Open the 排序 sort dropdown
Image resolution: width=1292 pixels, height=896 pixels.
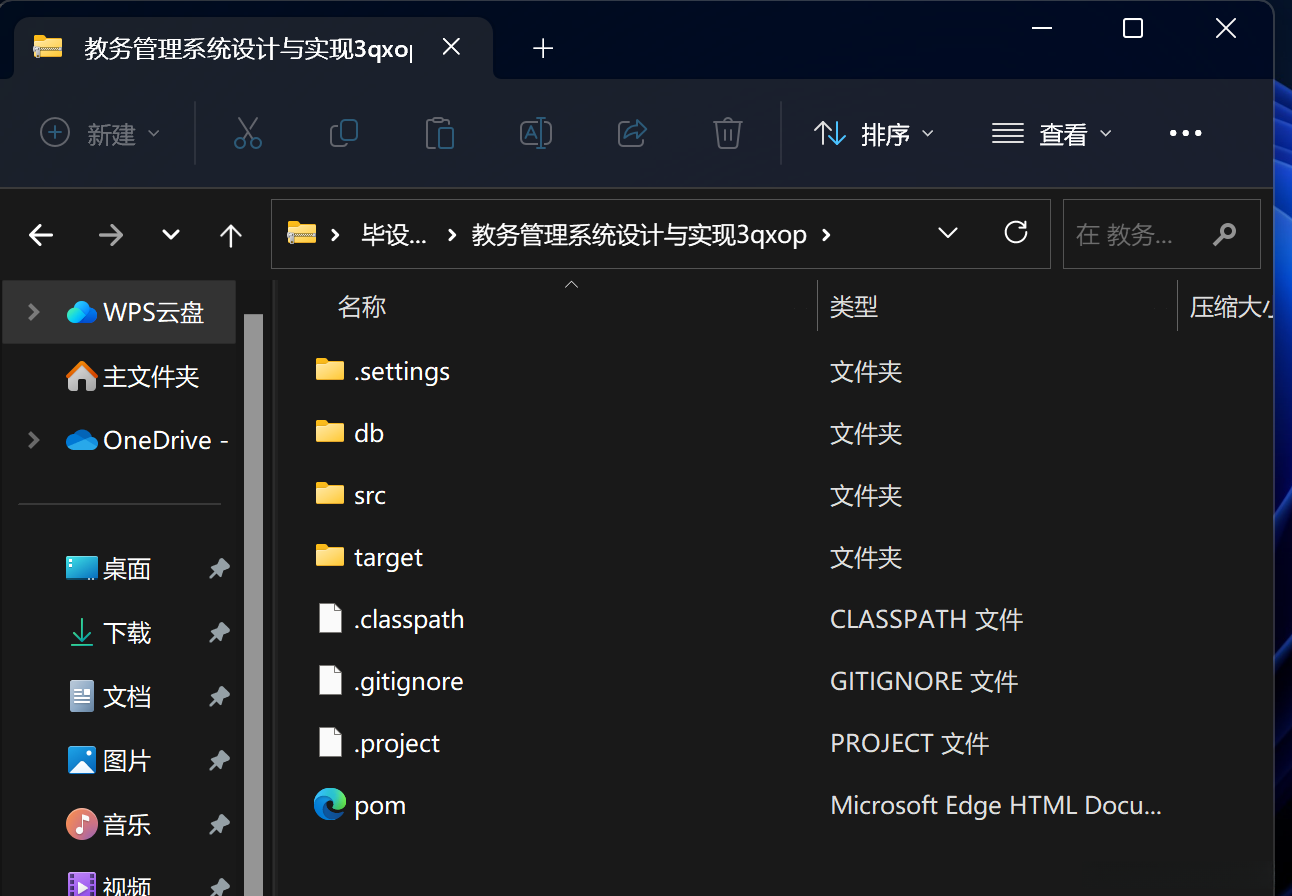coord(874,133)
